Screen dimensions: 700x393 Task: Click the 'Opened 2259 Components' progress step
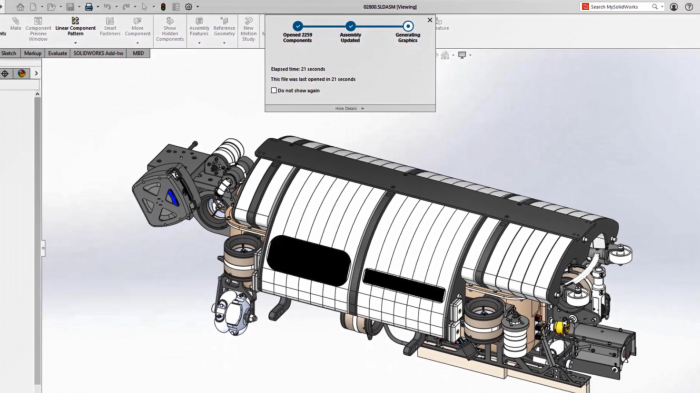297,32
